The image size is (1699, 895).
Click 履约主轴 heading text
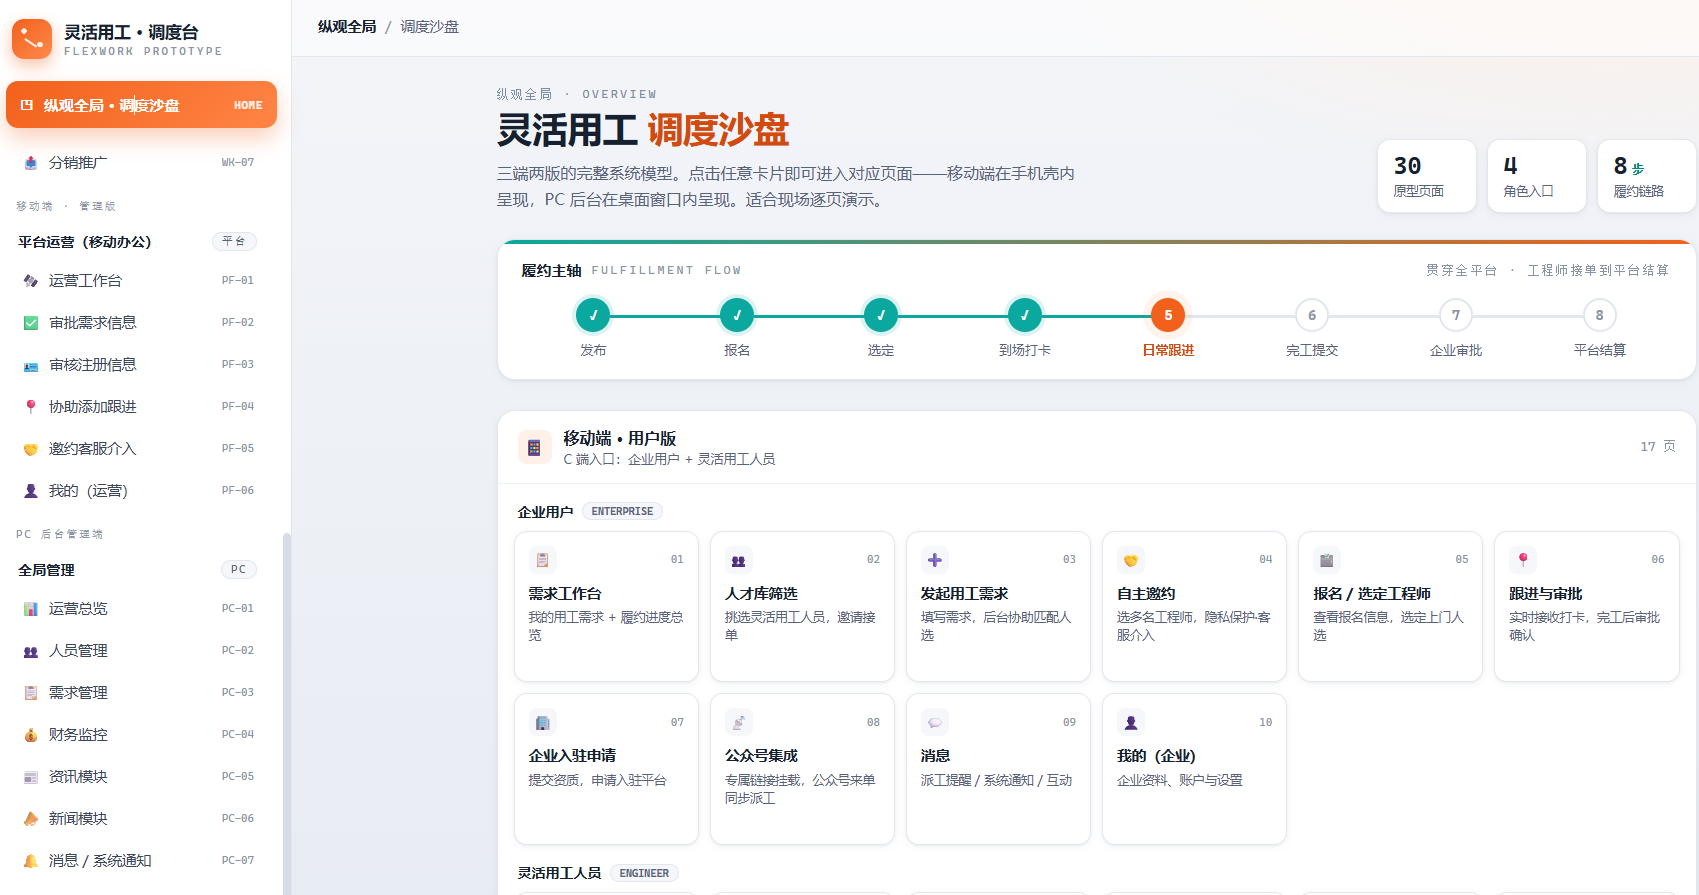(551, 270)
